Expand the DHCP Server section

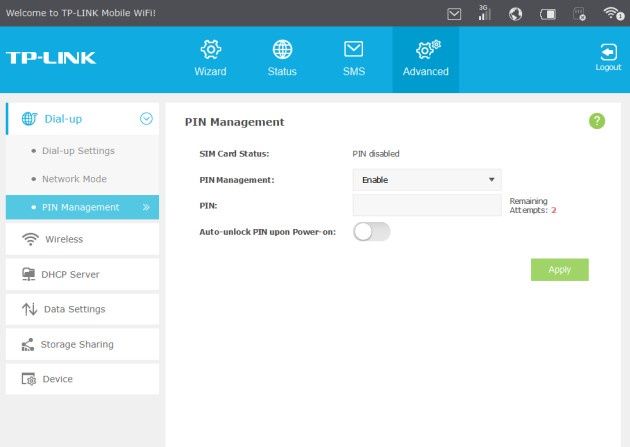tap(82, 274)
